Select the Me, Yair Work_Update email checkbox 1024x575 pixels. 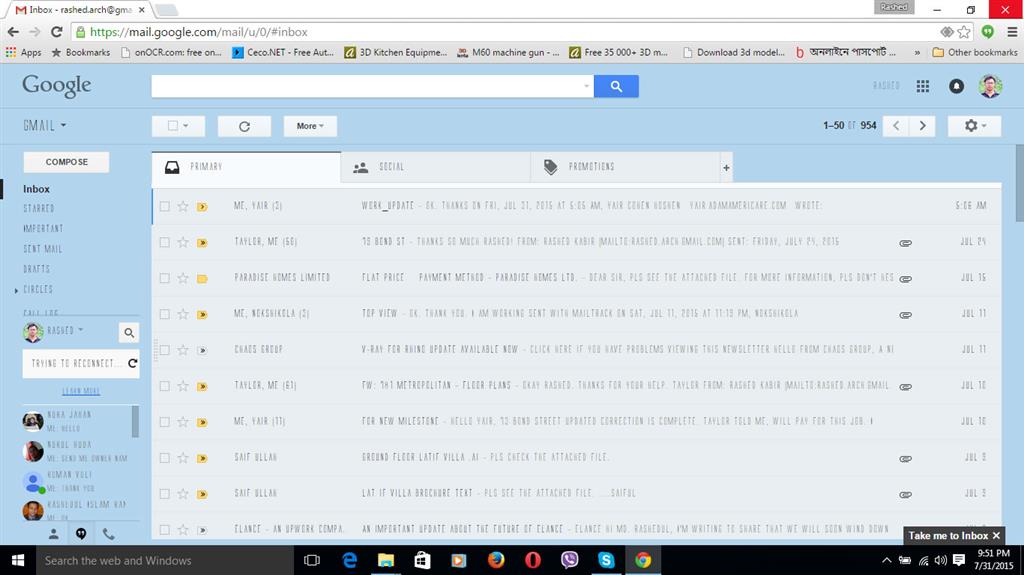165,206
